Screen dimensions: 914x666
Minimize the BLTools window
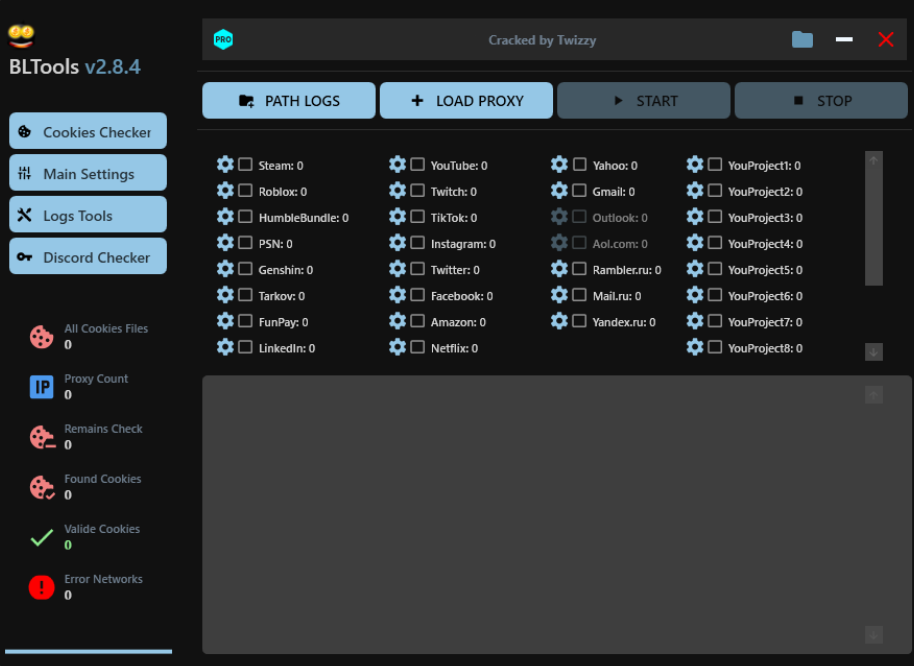844,39
